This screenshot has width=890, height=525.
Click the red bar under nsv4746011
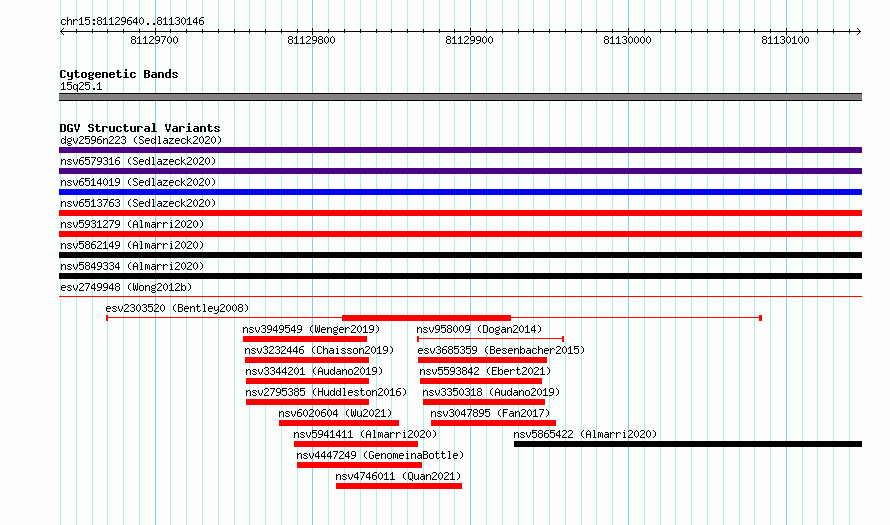[x=399, y=486]
